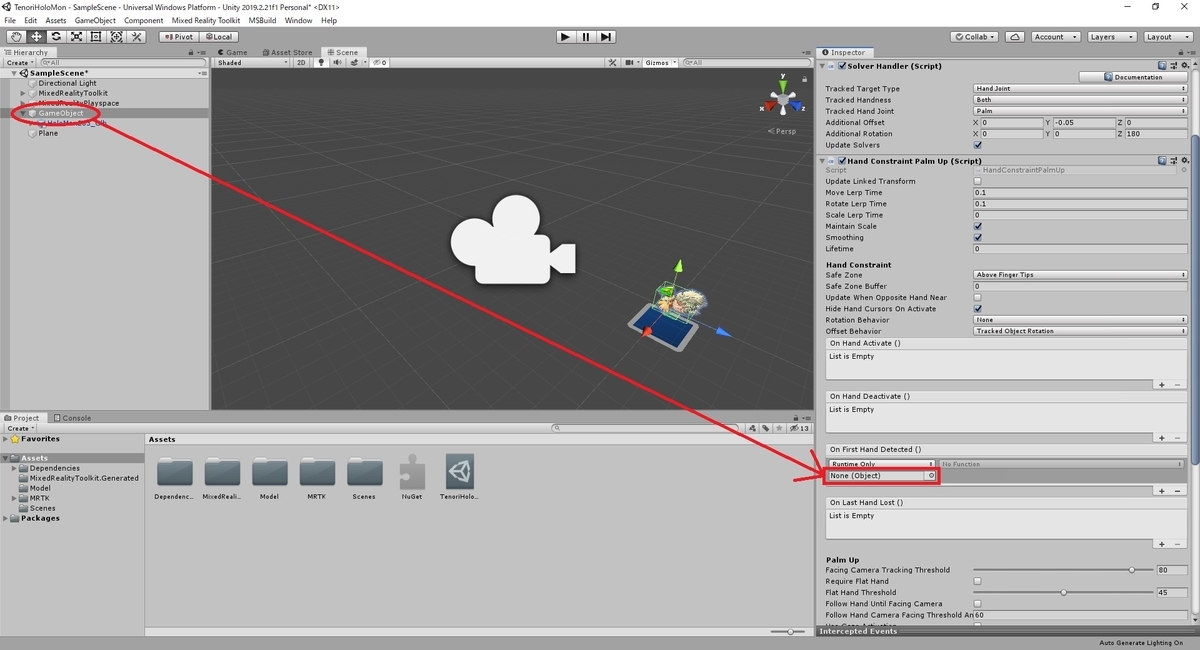
Task: Click Move Lerp Time input field
Action: (x=1080, y=192)
